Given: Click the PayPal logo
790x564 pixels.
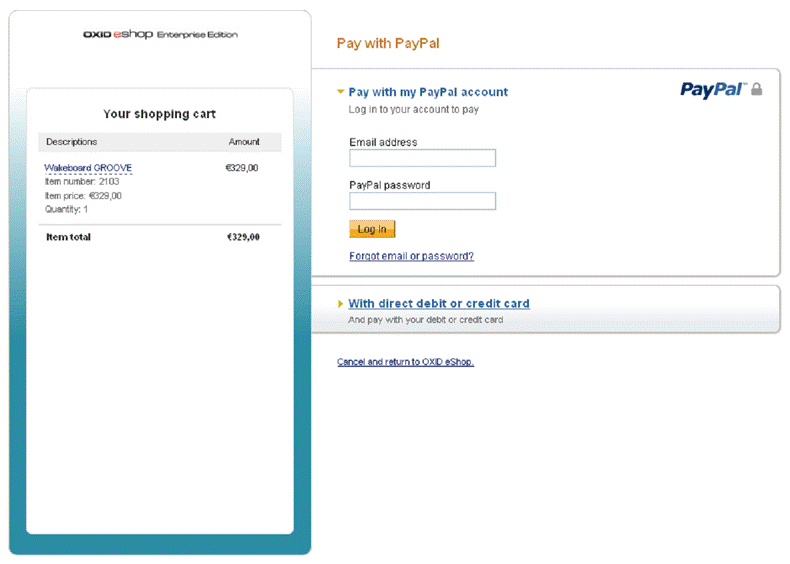Looking at the screenshot, I should point(713,90).
